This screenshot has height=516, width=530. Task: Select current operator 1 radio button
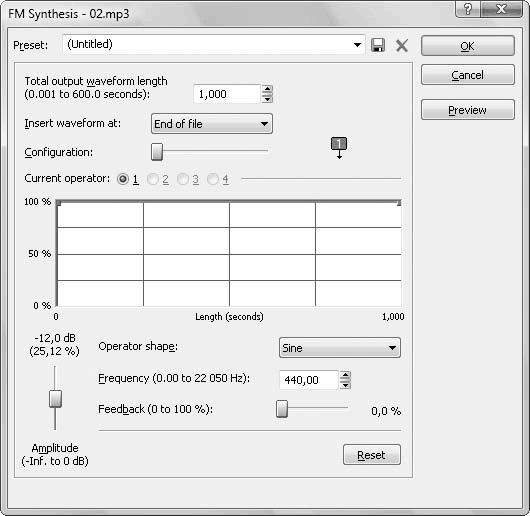tap(123, 179)
